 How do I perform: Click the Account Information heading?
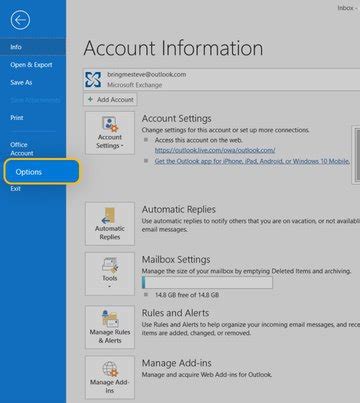pos(173,48)
